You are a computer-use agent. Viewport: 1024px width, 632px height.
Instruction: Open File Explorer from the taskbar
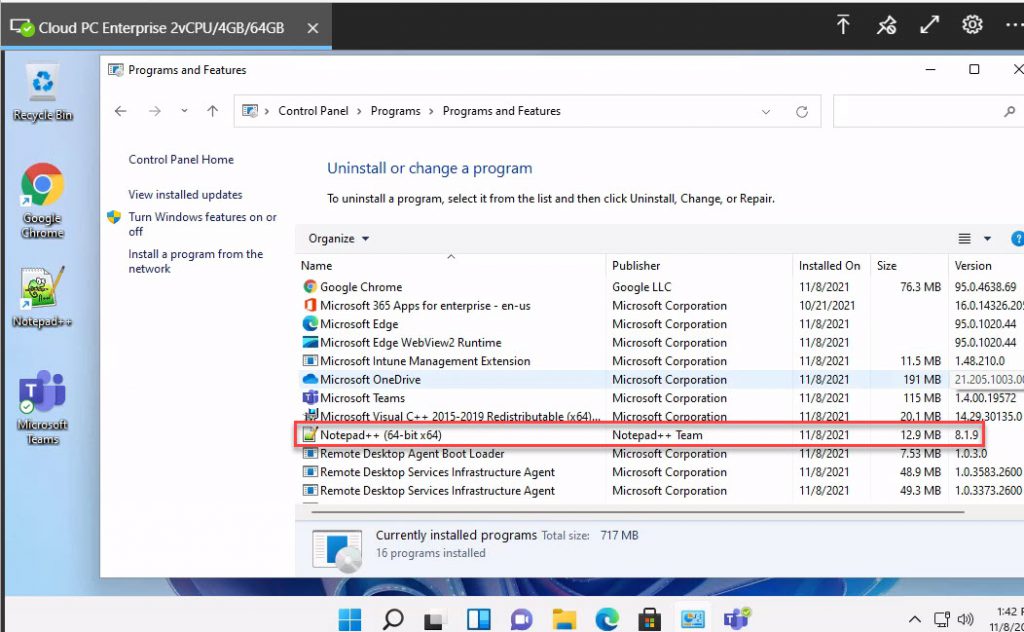[x=564, y=618]
